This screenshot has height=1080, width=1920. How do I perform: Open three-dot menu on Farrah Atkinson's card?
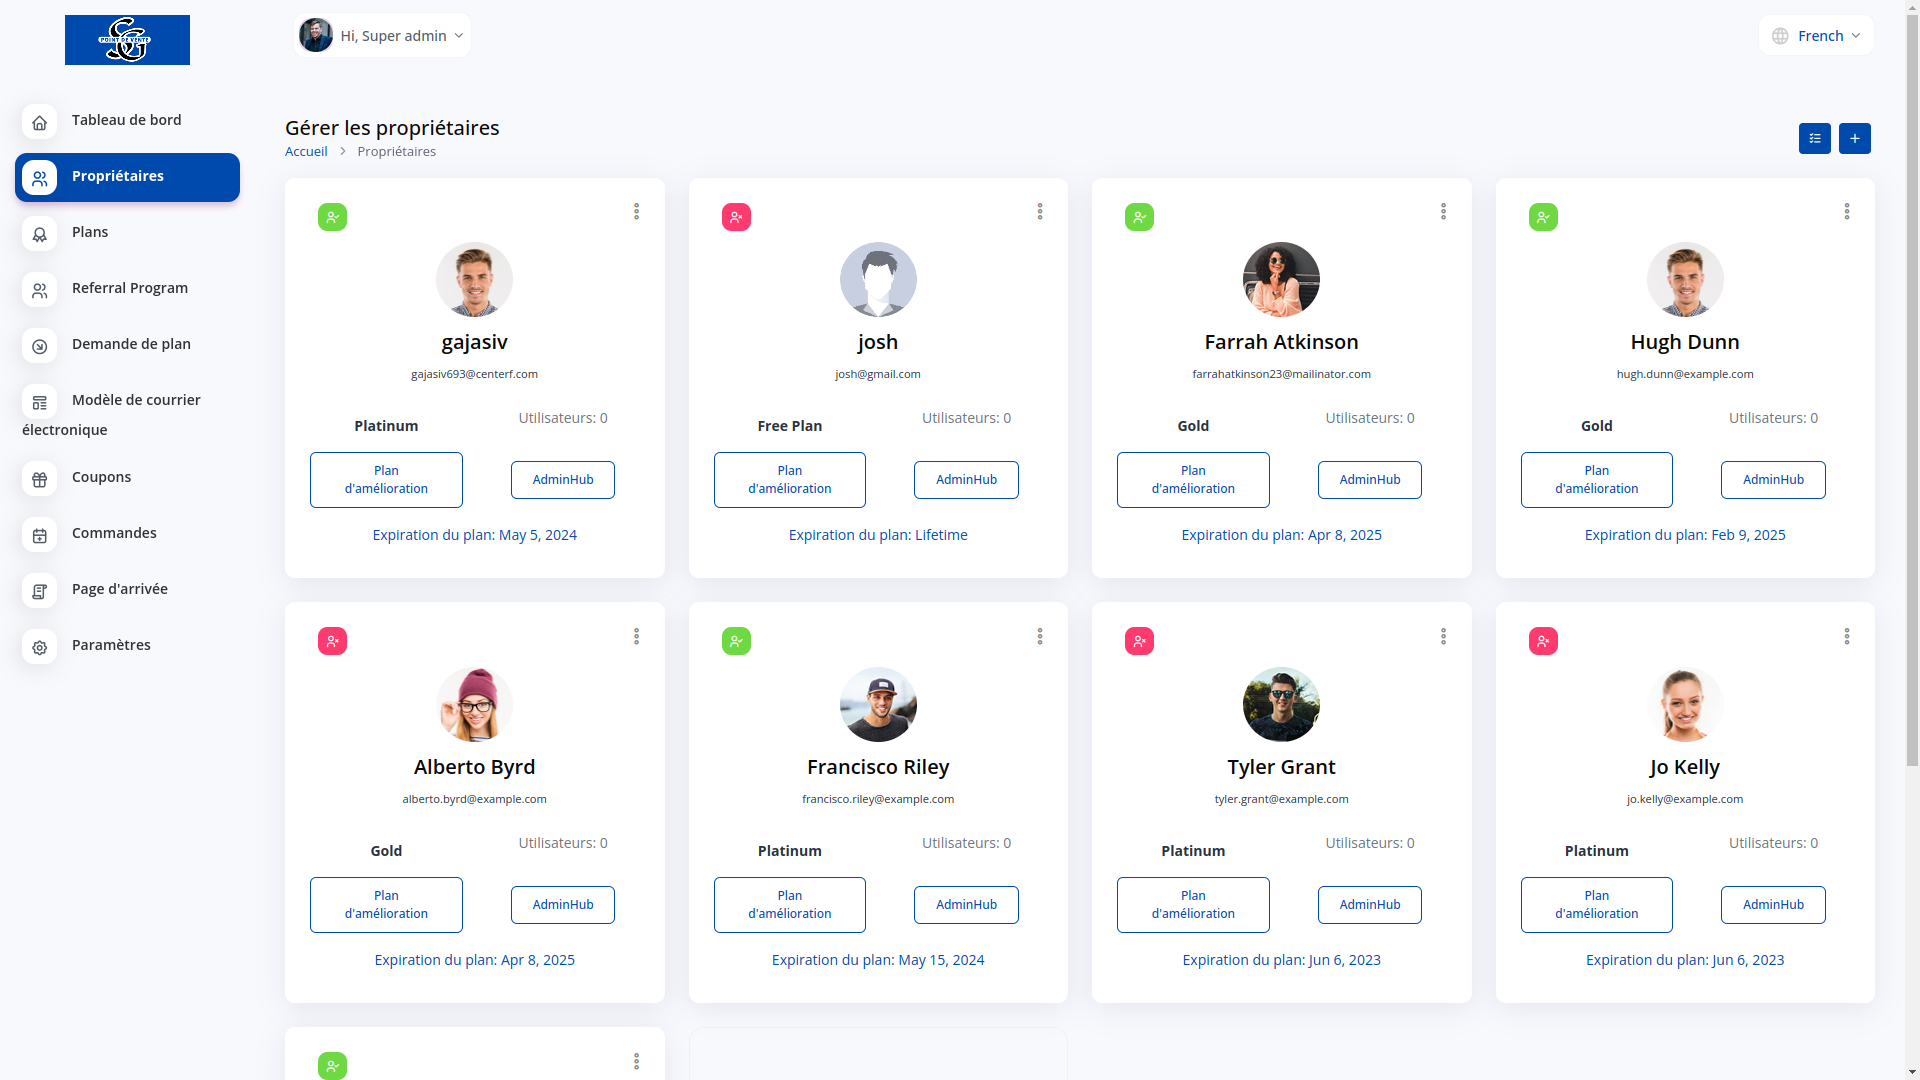click(x=1443, y=211)
